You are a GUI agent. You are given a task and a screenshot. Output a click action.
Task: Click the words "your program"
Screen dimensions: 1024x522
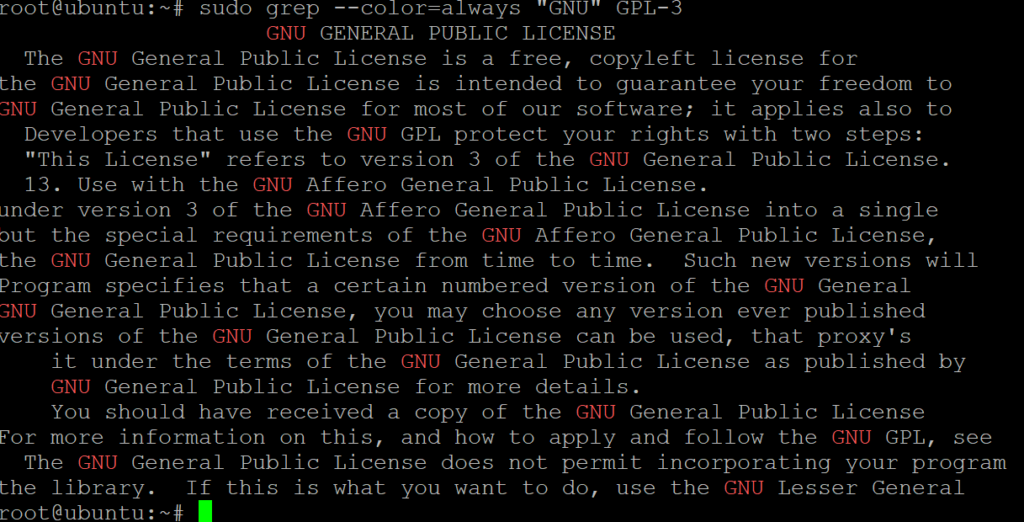925,463
